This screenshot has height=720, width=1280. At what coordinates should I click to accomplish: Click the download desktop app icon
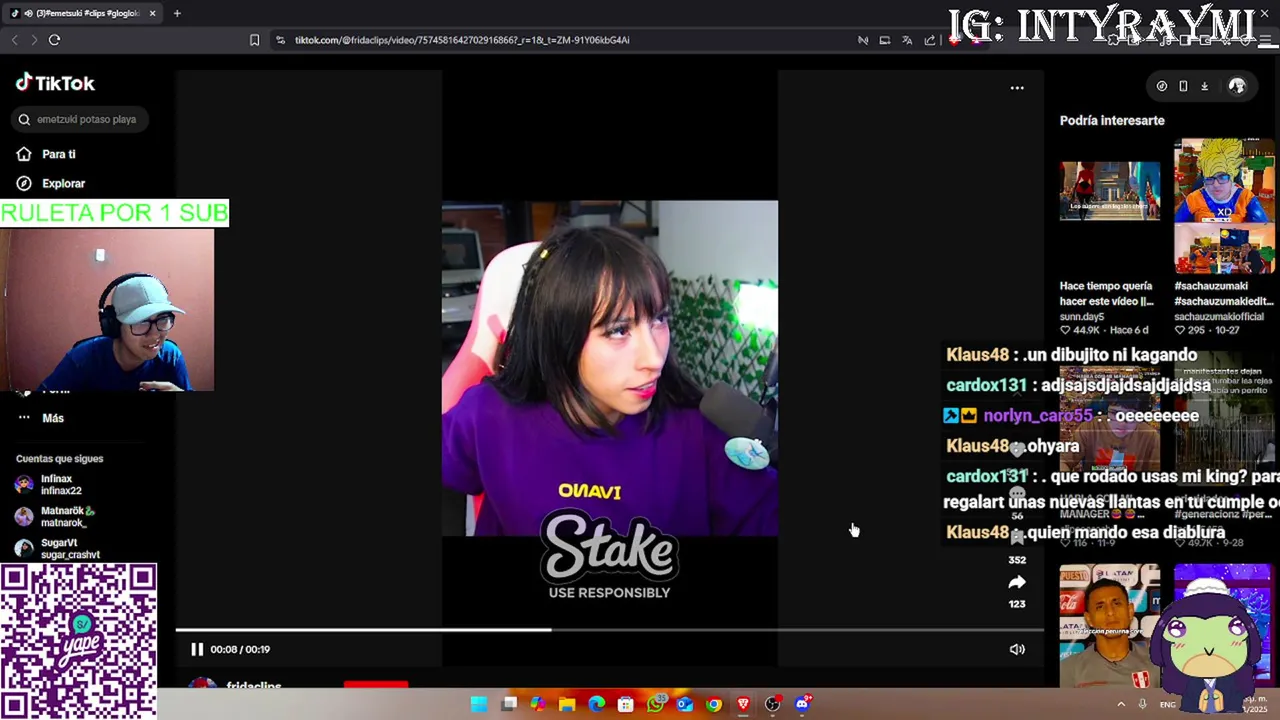(1204, 86)
